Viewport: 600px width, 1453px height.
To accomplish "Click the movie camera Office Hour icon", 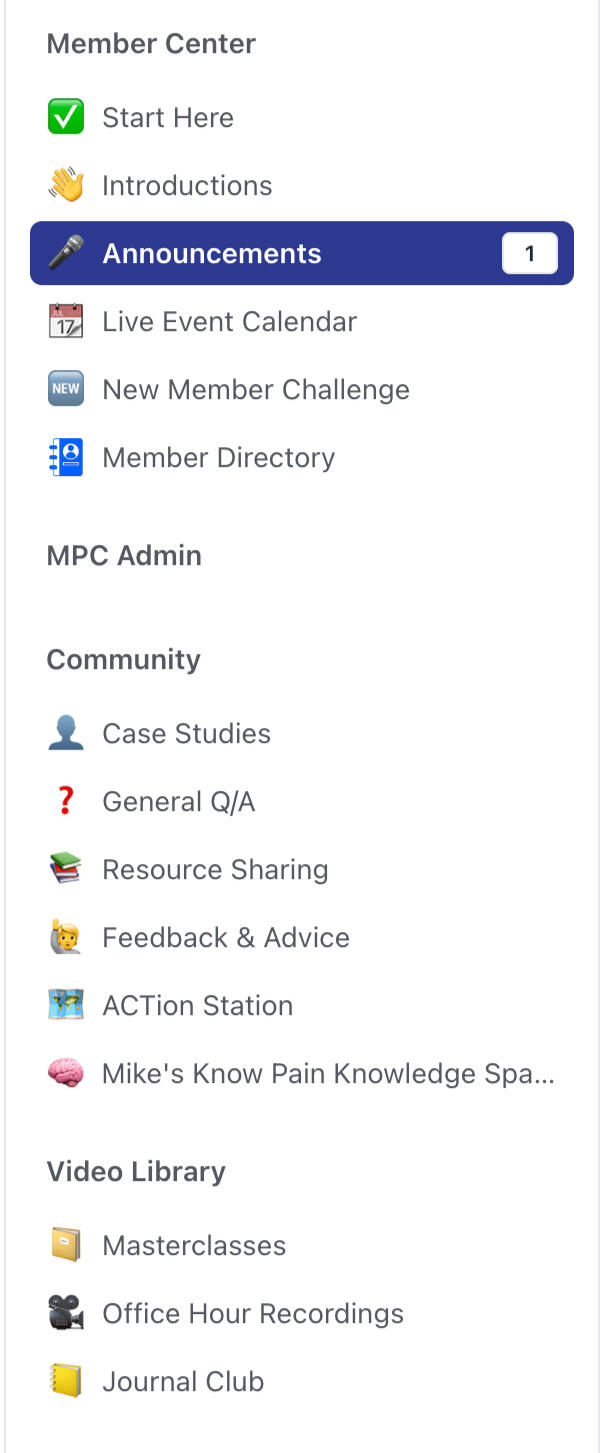I will (66, 1313).
